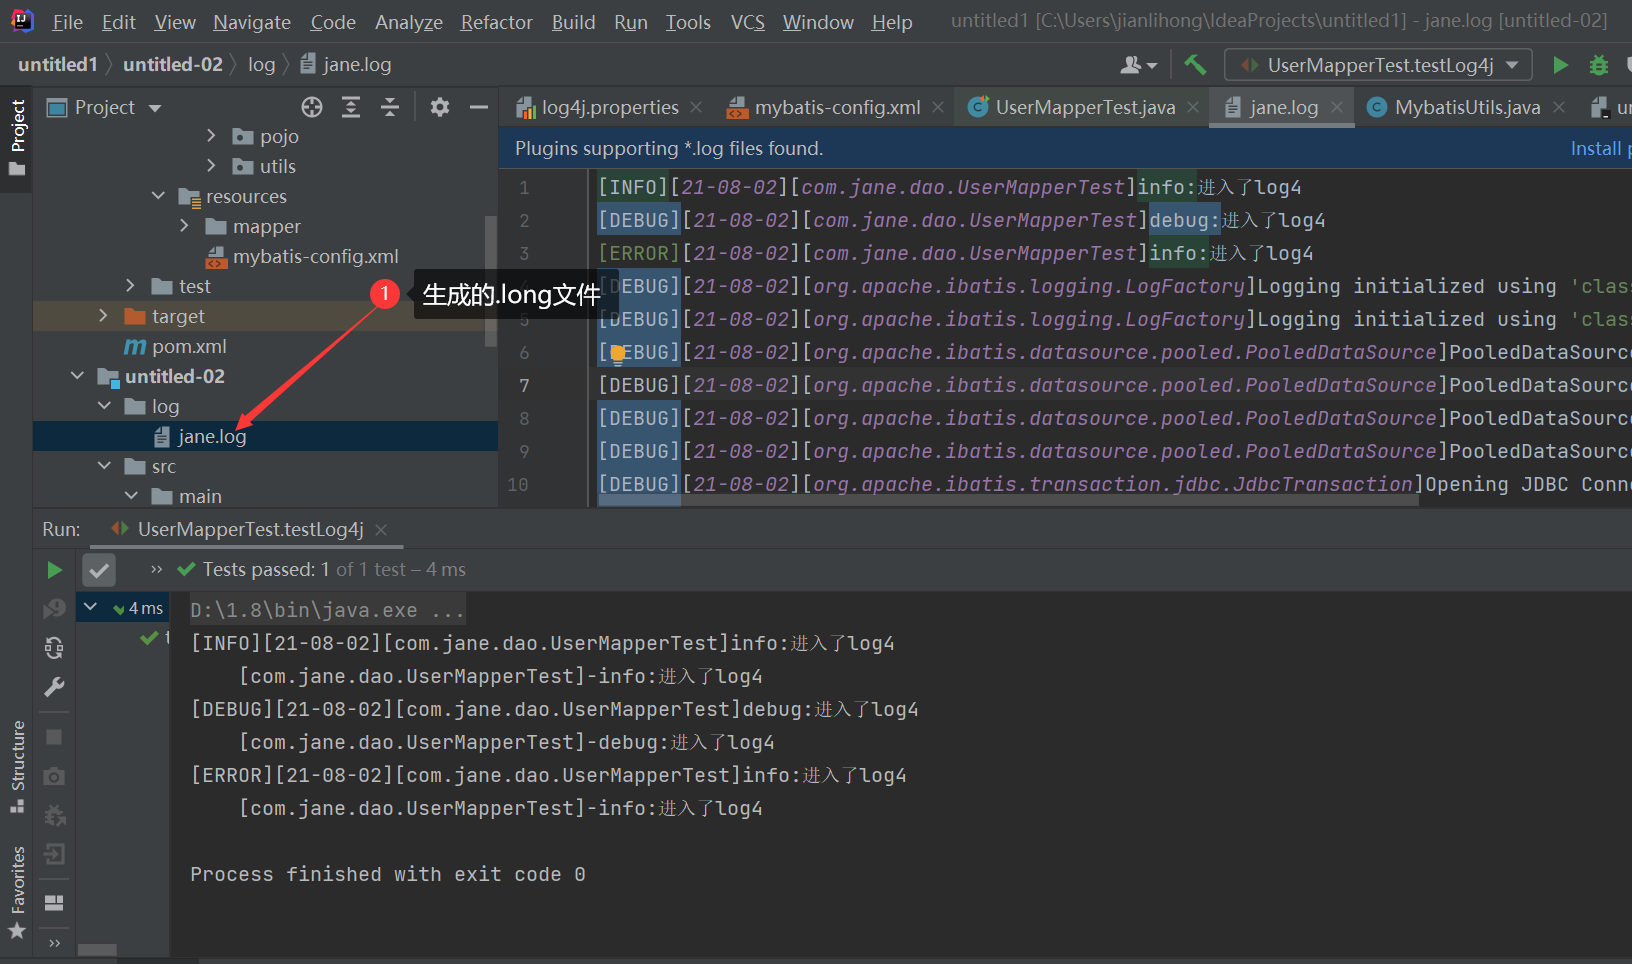Open the Tools menu
The height and width of the screenshot is (964, 1632).
coord(688,22)
